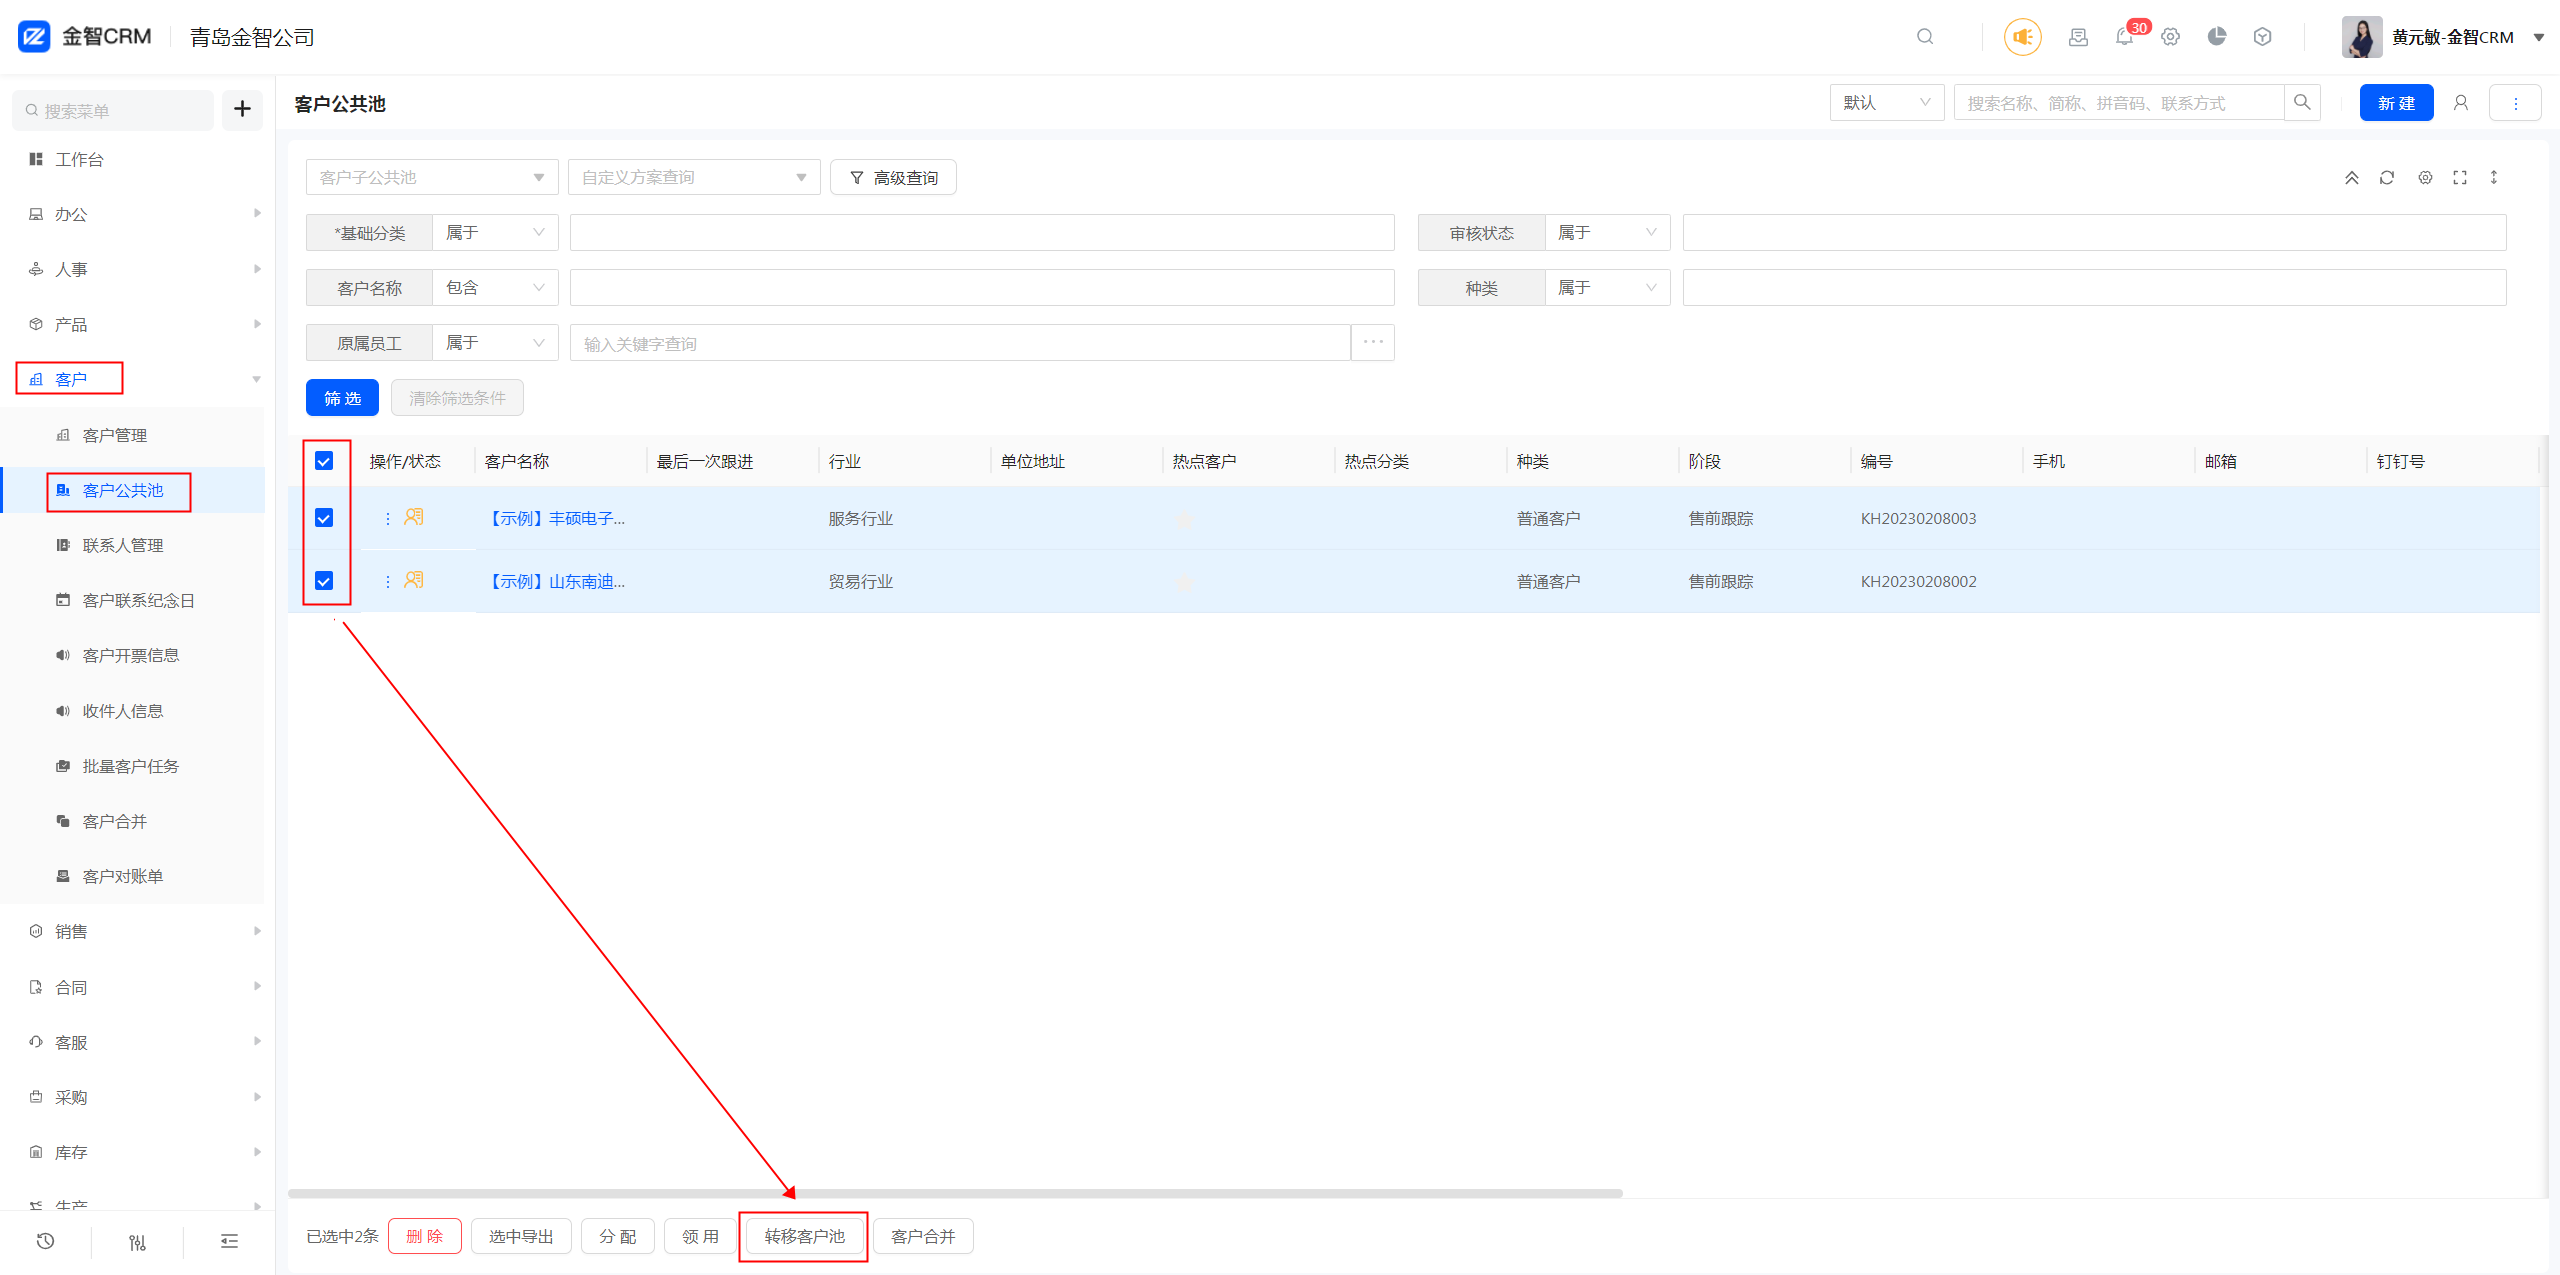2560x1275 pixels.
Task: Open row actions dots for 丰硕电子 row
Action: [388, 518]
